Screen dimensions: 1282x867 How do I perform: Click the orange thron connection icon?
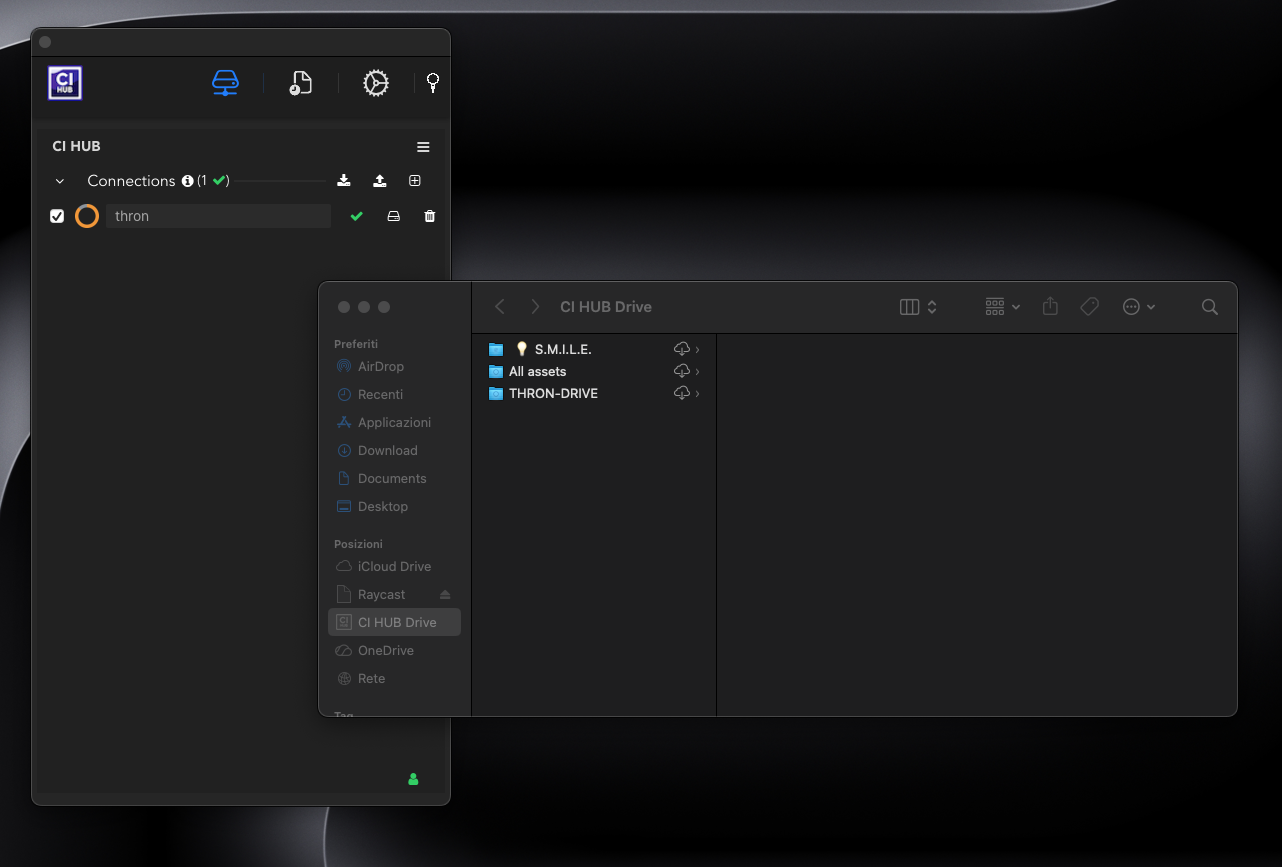click(87, 216)
